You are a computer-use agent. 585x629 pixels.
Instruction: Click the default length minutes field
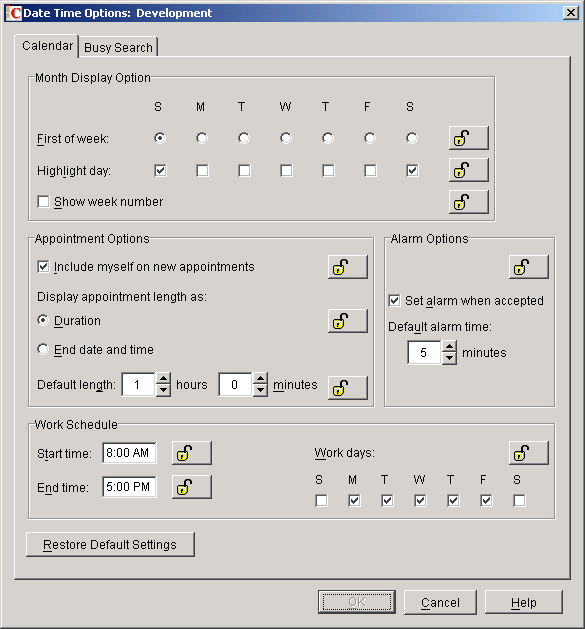point(236,385)
